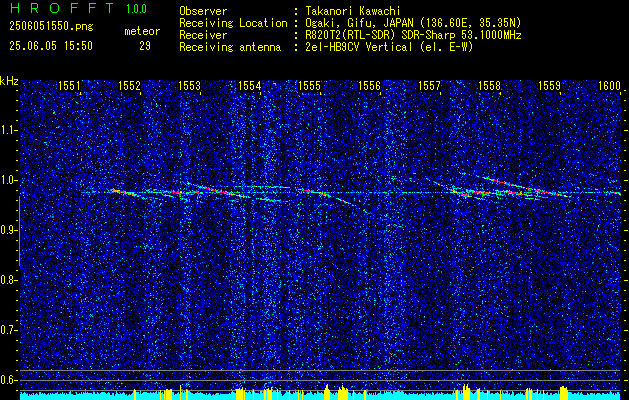Image resolution: width=629 pixels, height=400 pixels.
Task: Click the 1558 time marker
Action: pyautogui.click(x=489, y=85)
